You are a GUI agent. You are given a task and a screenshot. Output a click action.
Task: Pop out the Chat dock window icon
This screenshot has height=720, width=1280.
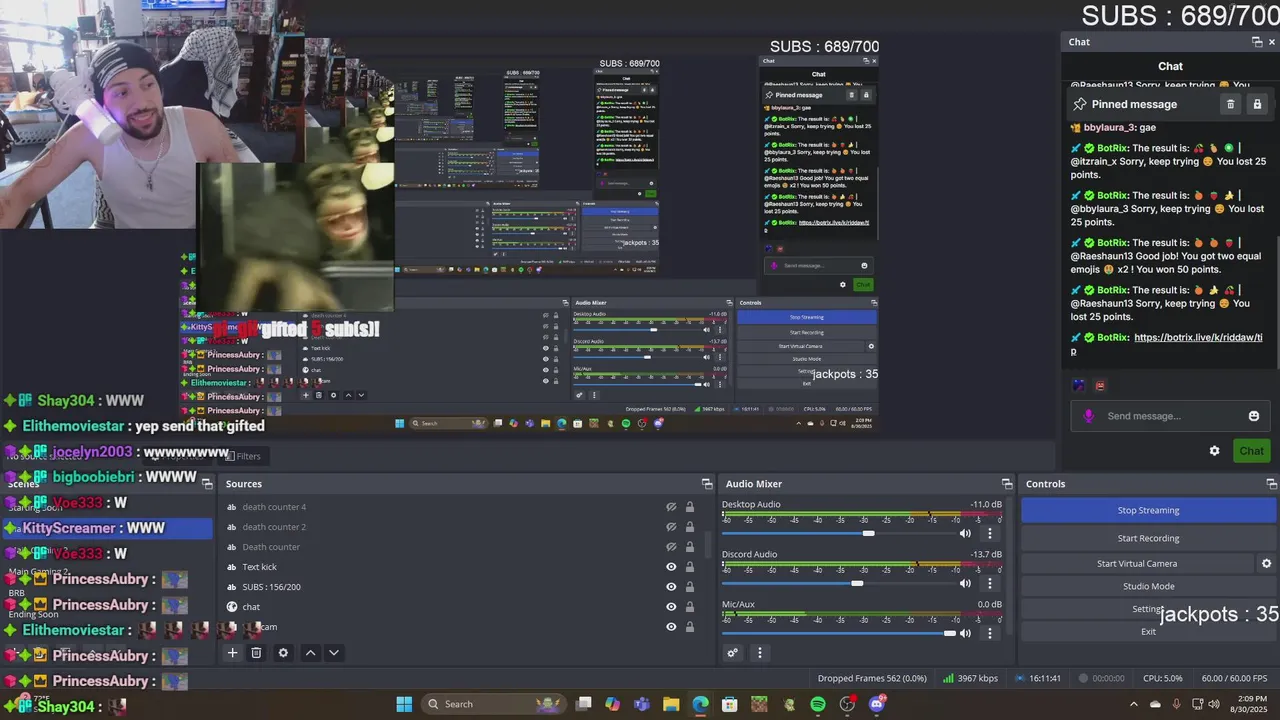pyautogui.click(x=1257, y=42)
